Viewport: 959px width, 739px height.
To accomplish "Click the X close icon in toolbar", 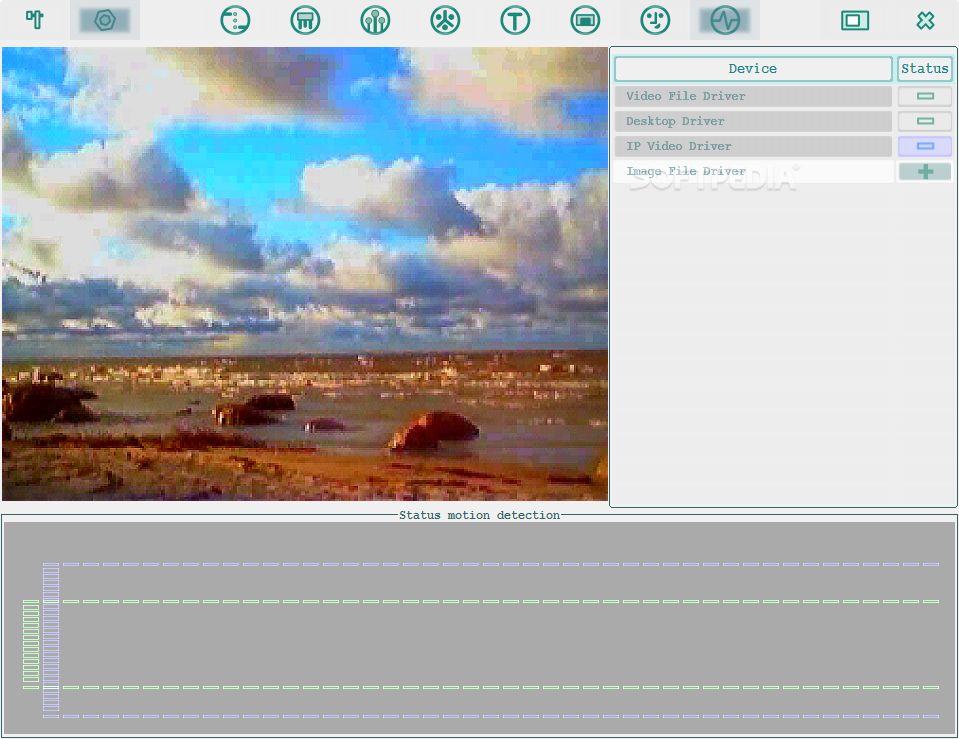I will [925, 20].
